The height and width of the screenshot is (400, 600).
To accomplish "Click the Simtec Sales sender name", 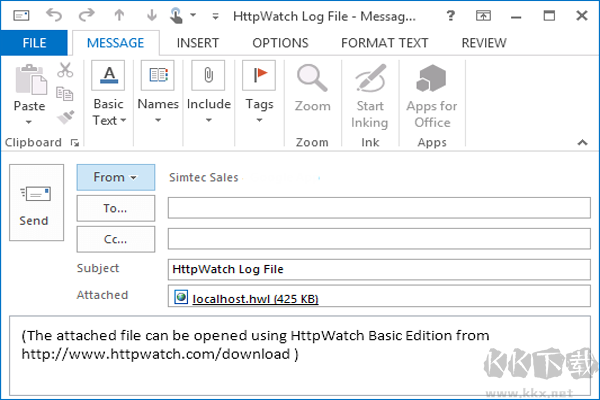I will click(x=204, y=178).
